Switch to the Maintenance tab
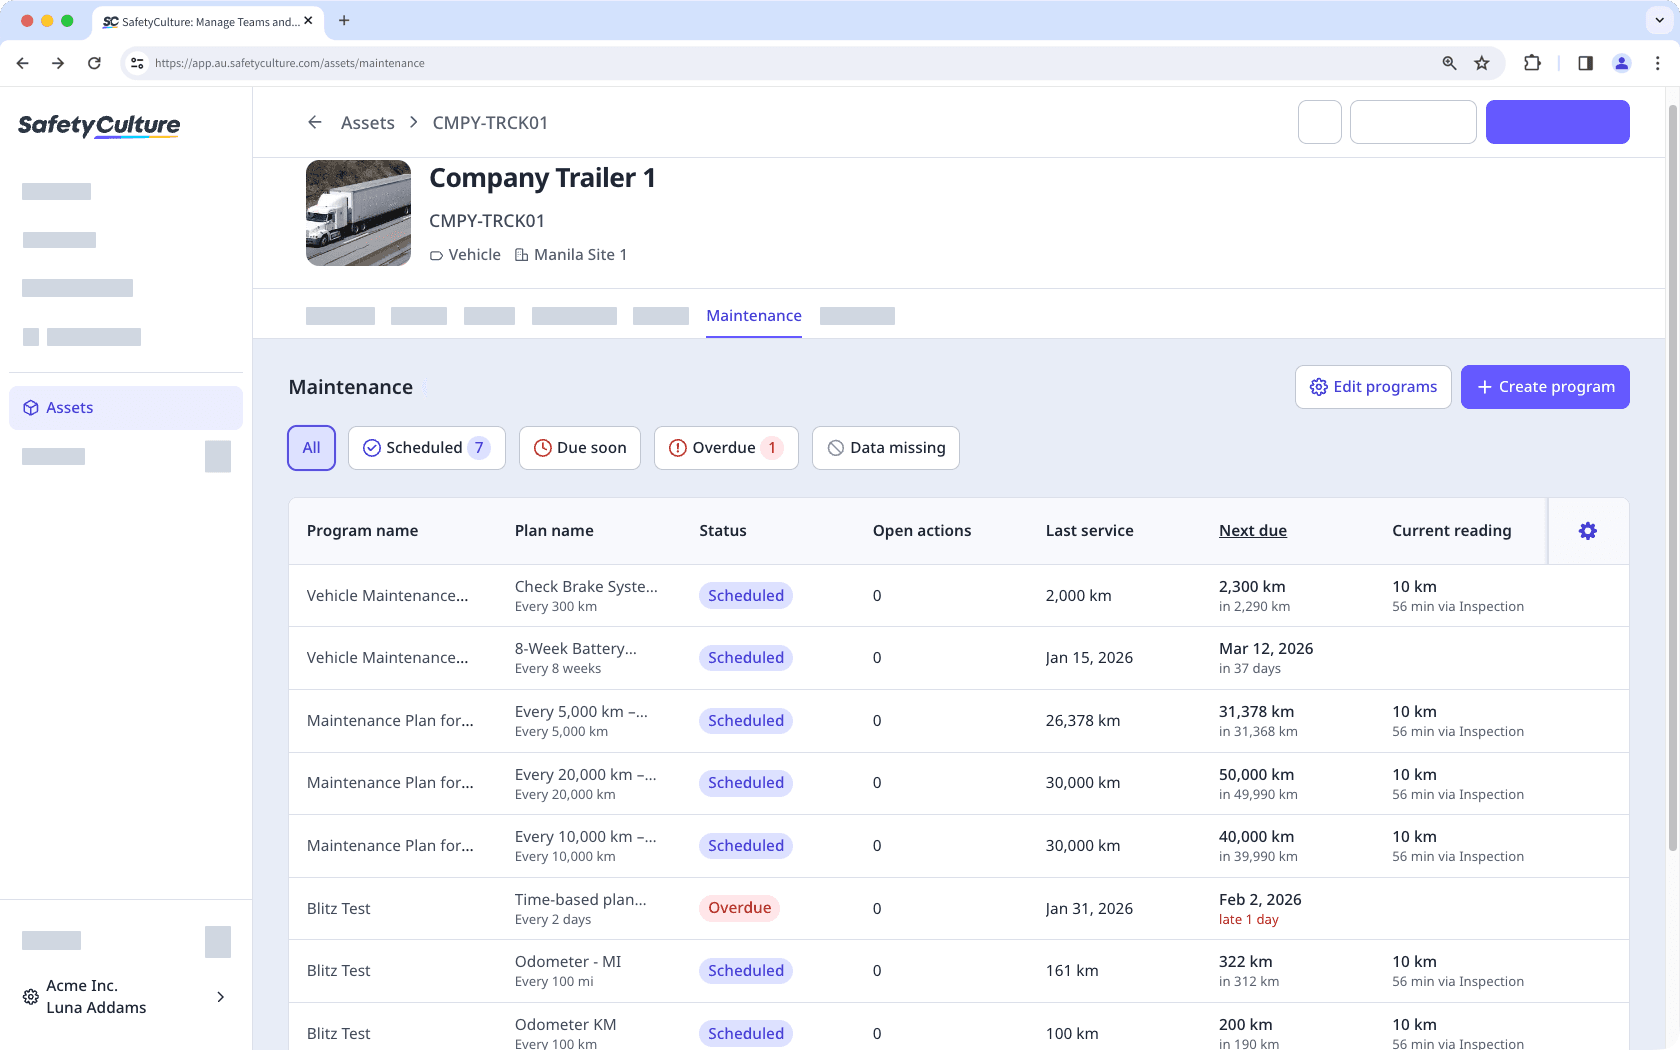This screenshot has width=1680, height=1050. (x=754, y=315)
